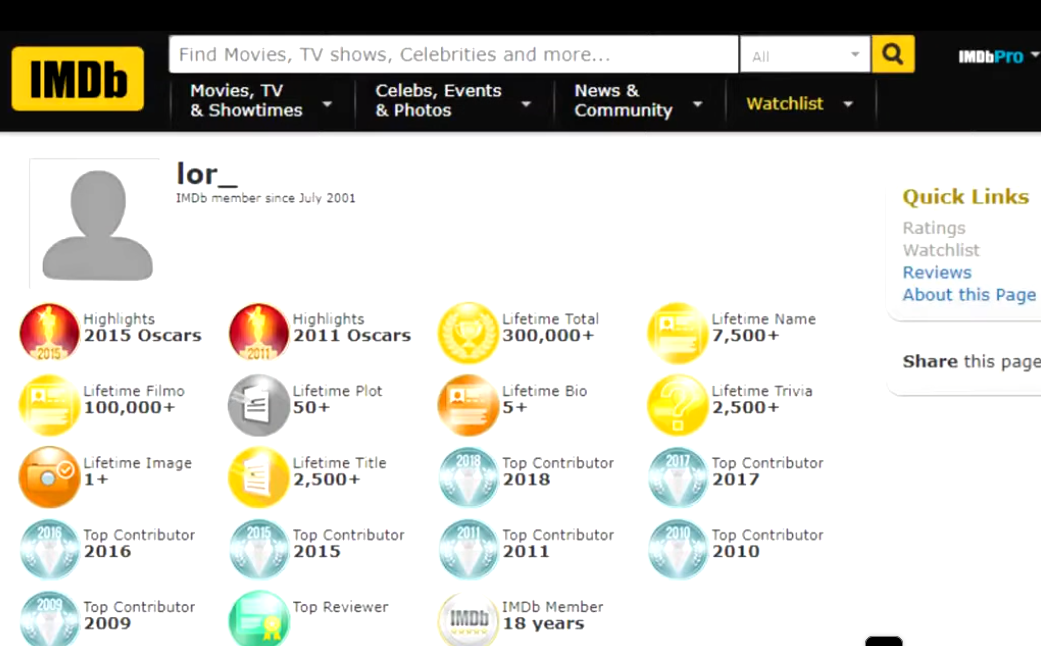Open the Ratings quick link

(x=933, y=228)
